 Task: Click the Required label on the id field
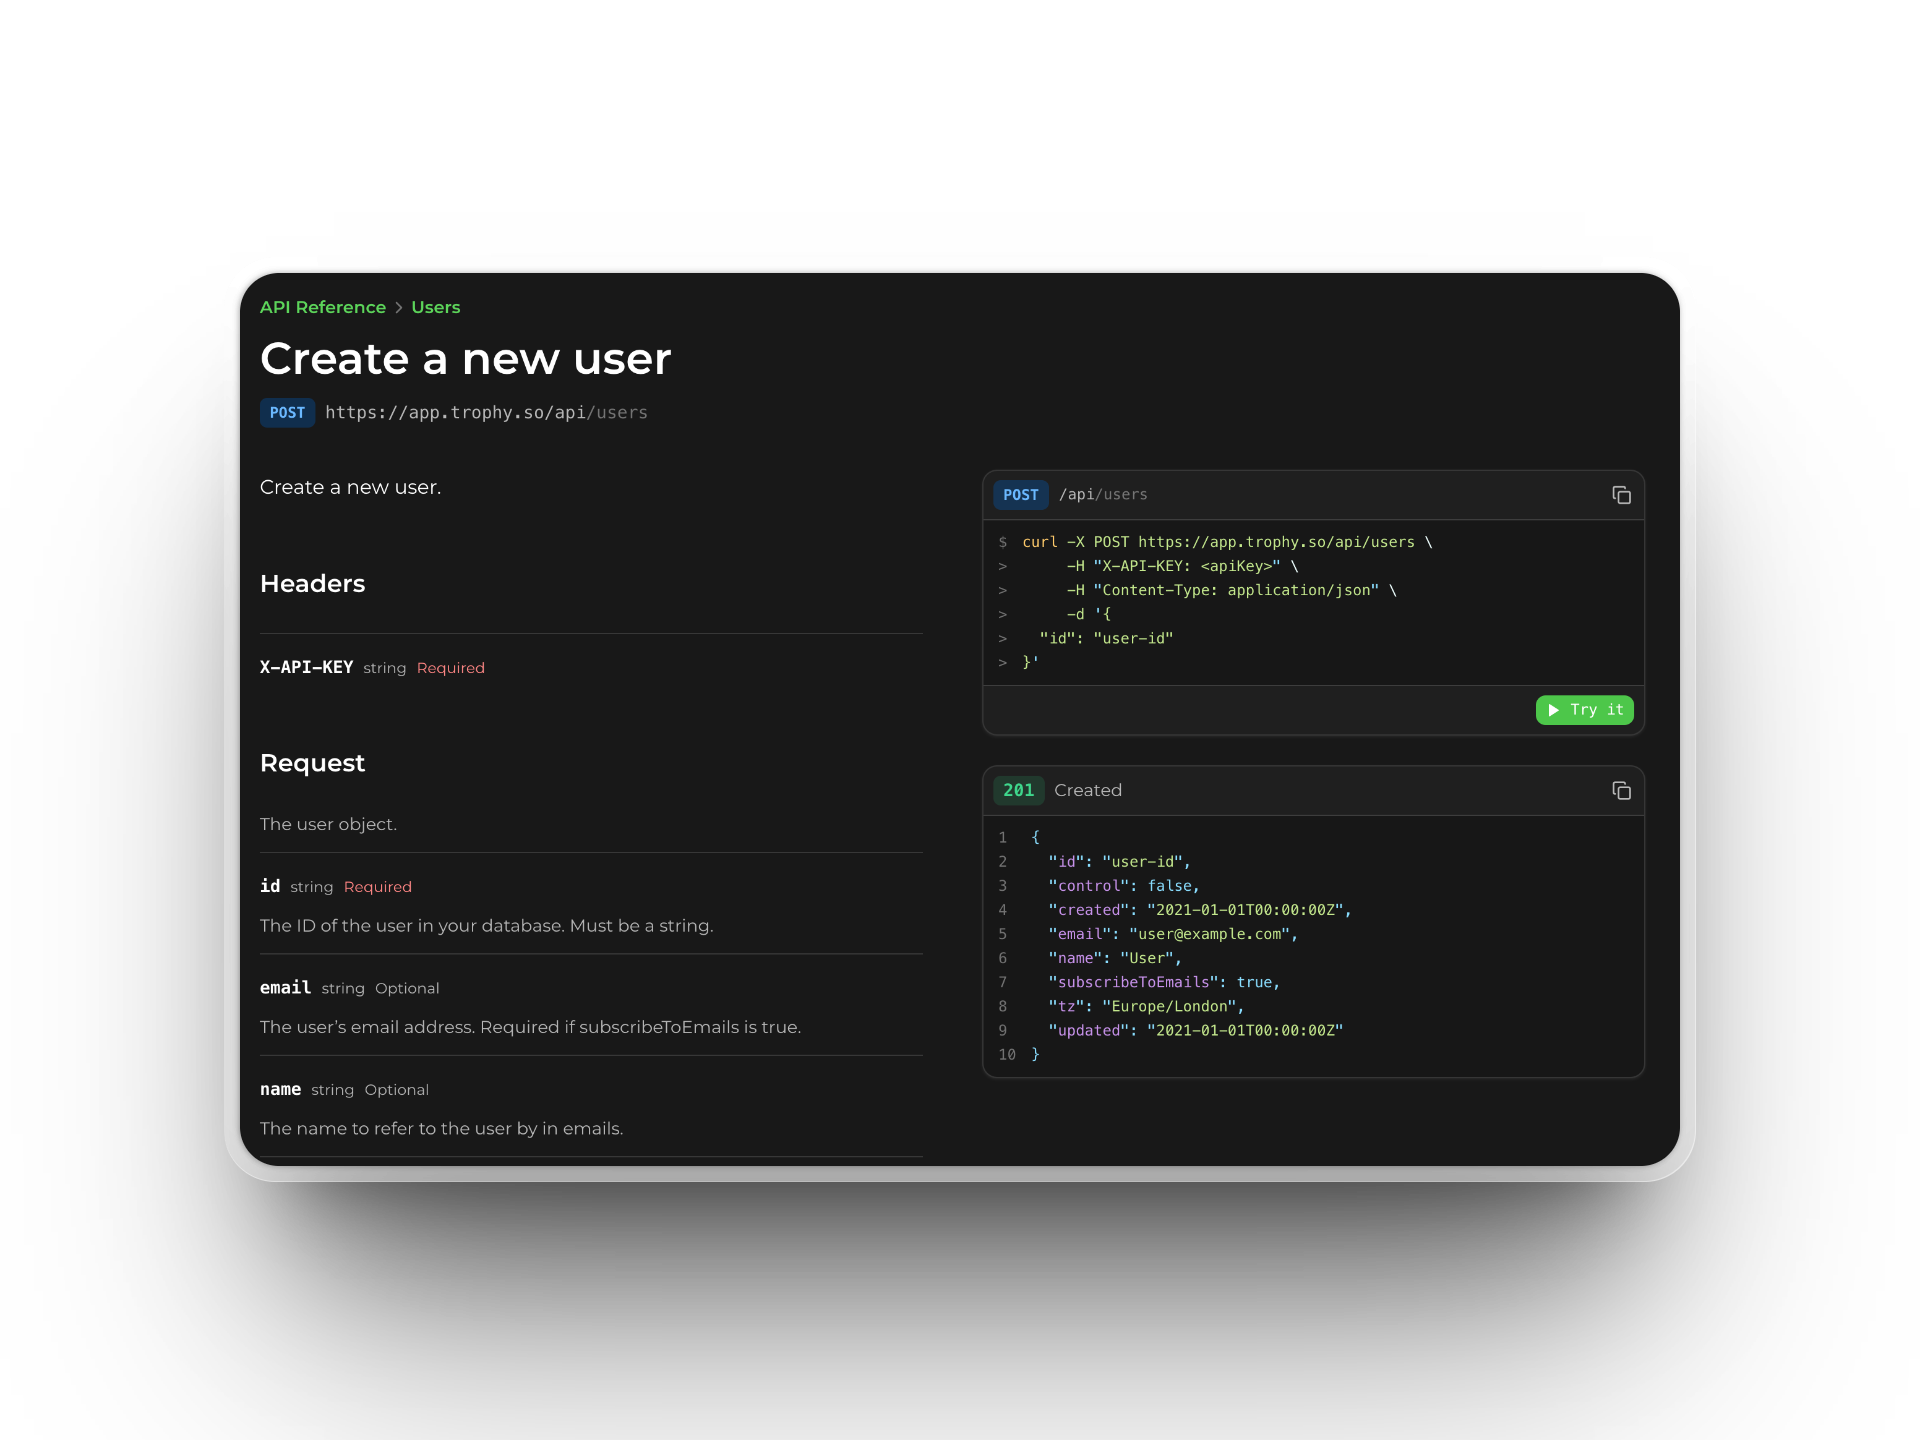click(377, 886)
